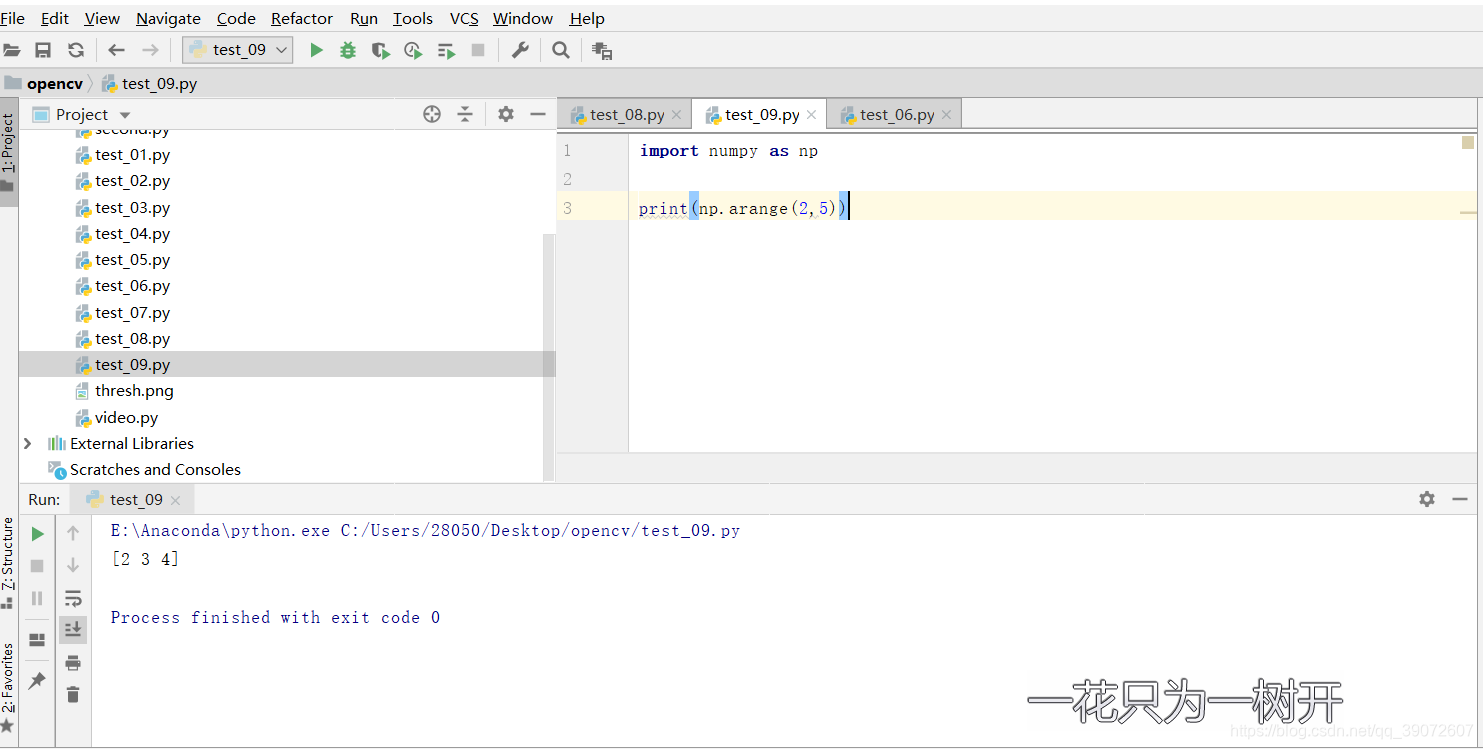
Task: Open Search Everywhere magnifier icon
Action: (x=561, y=50)
